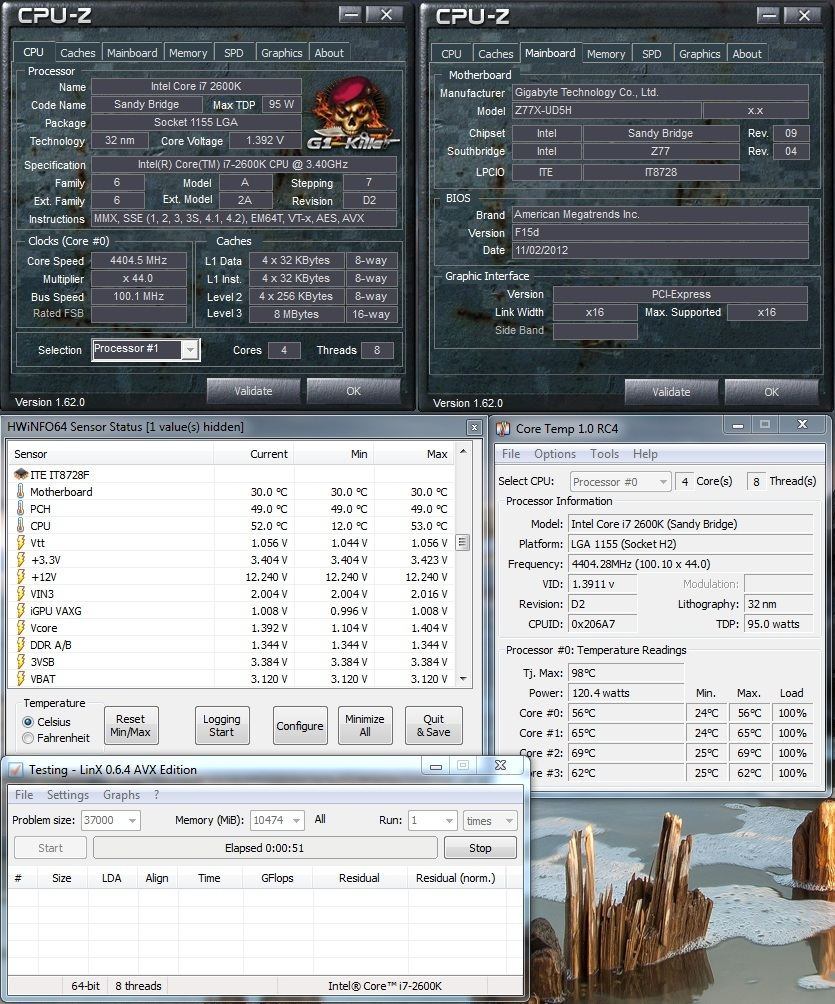
Task: Open About tab in left CPU-Z window
Action: 328,53
